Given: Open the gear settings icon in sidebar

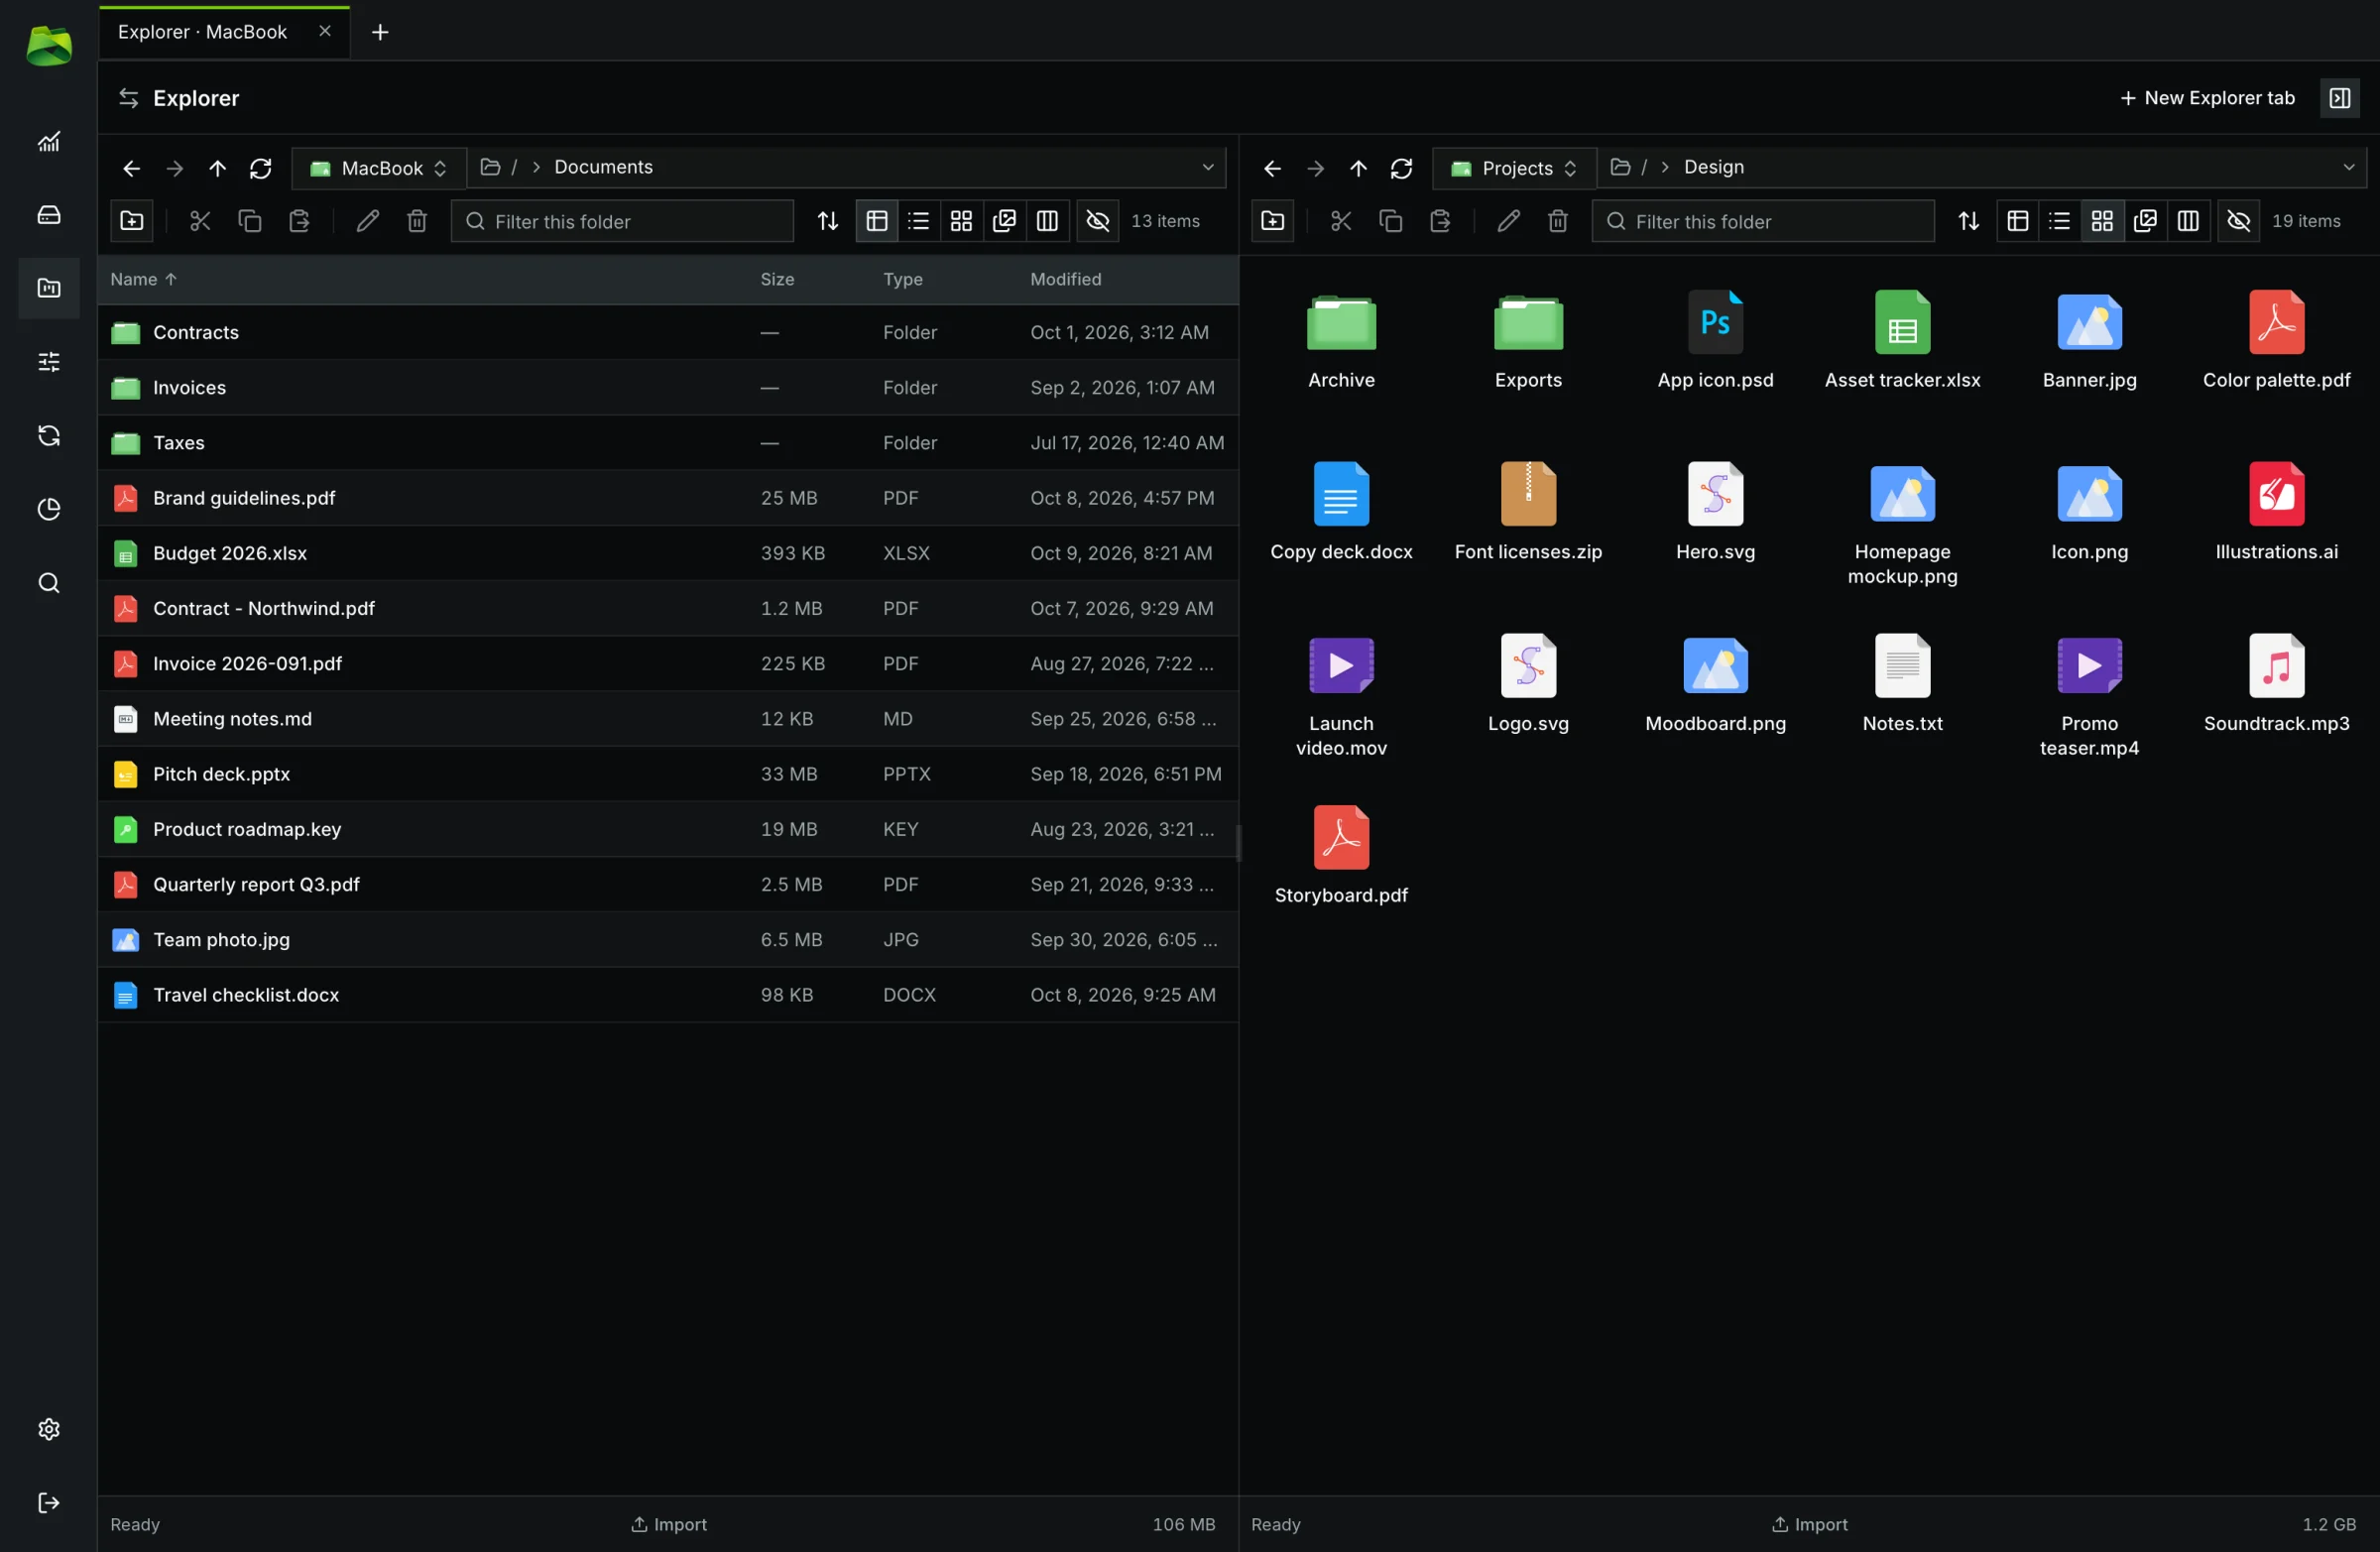Looking at the screenshot, I should [49, 1430].
